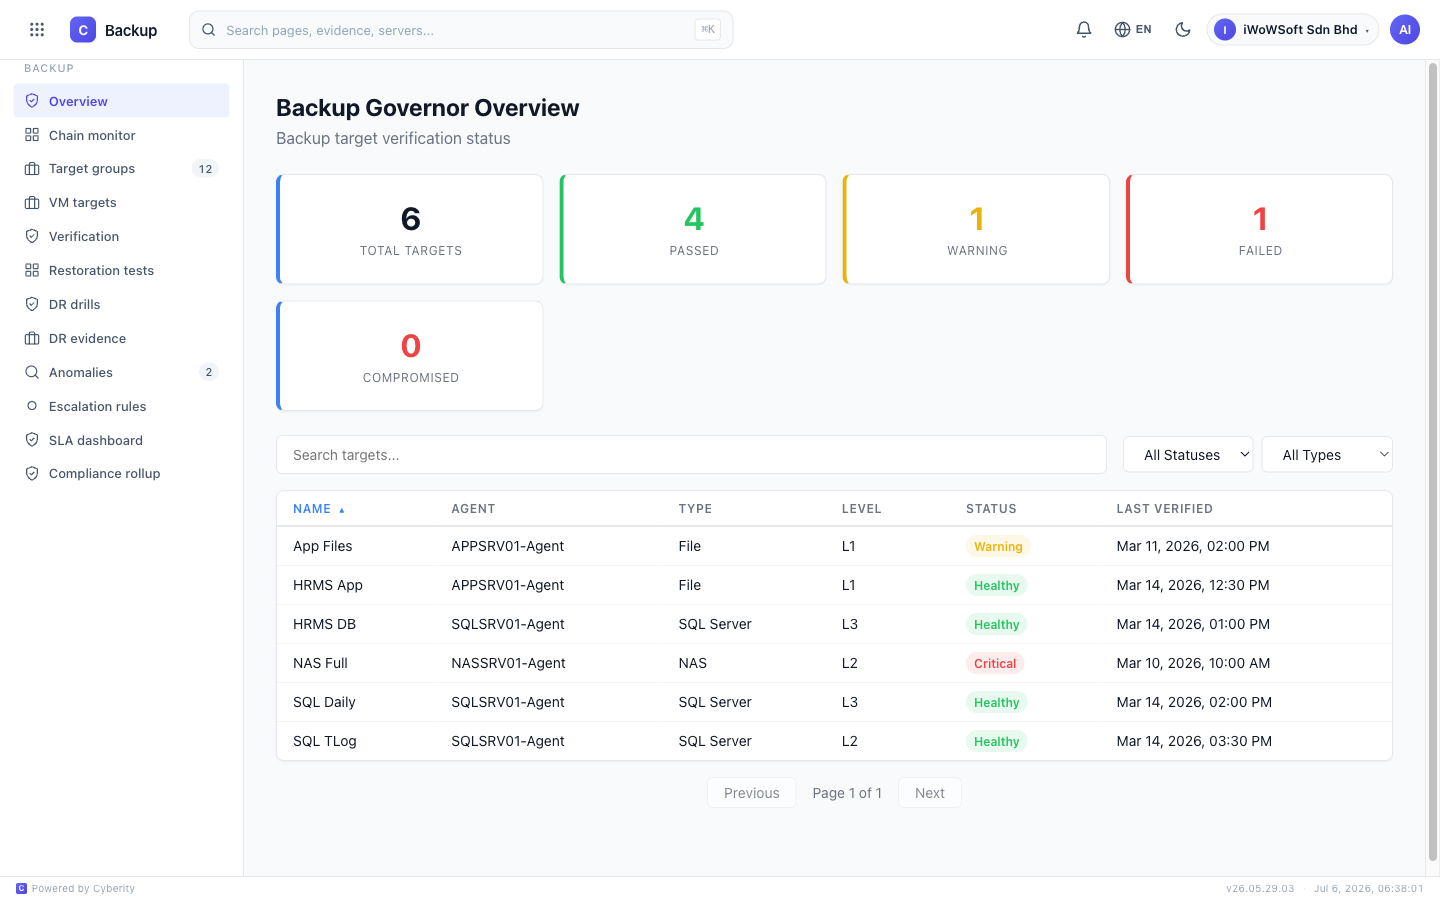Open the All Types dropdown
Viewport: 1440px width, 900px height.
point(1327,455)
